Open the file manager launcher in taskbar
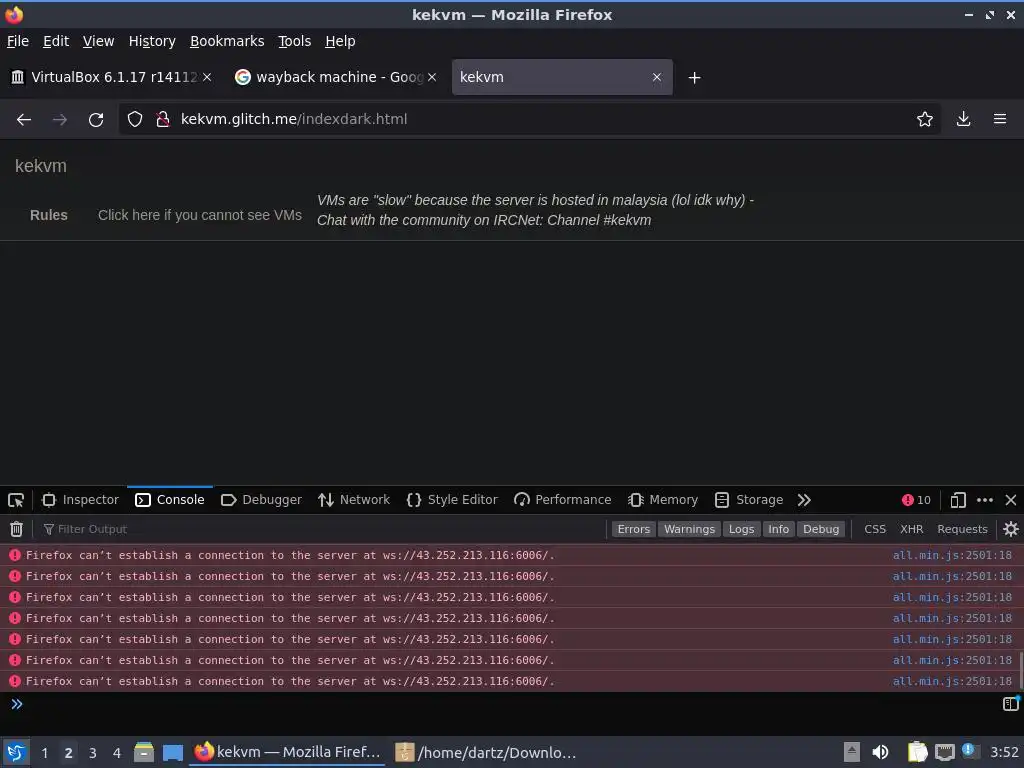Screen dimensions: 1024x768 (144, 752)
